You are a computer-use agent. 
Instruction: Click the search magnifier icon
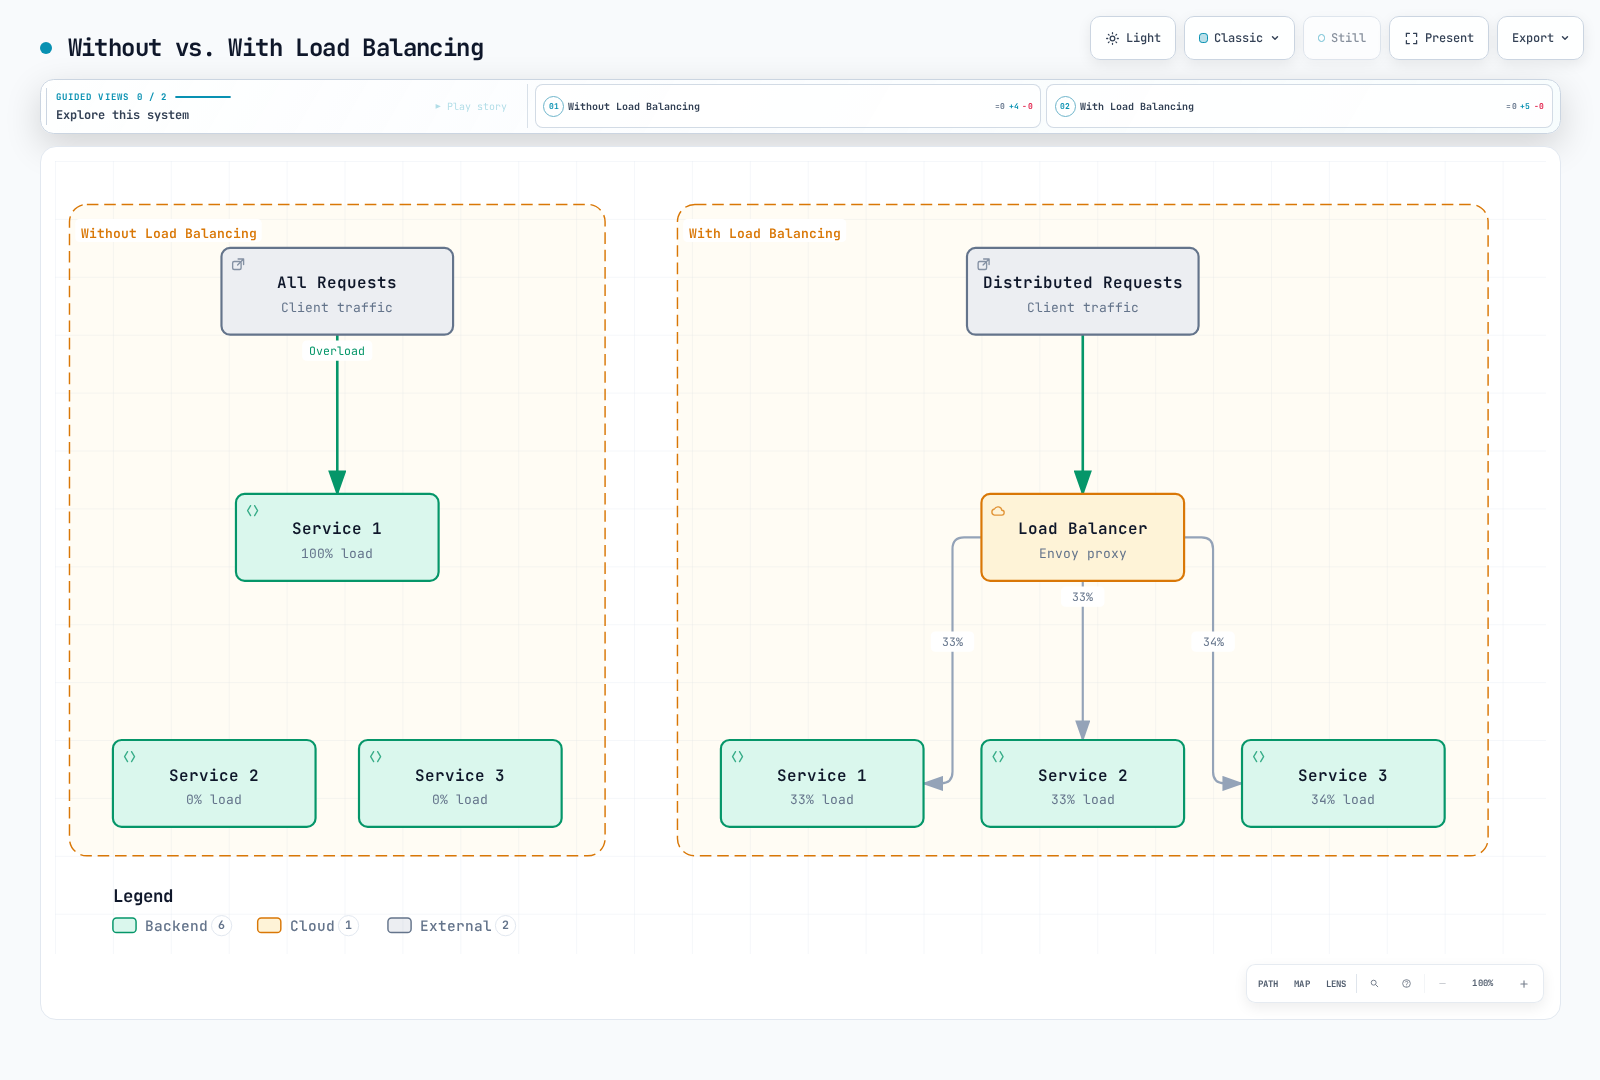point(1374,984)
